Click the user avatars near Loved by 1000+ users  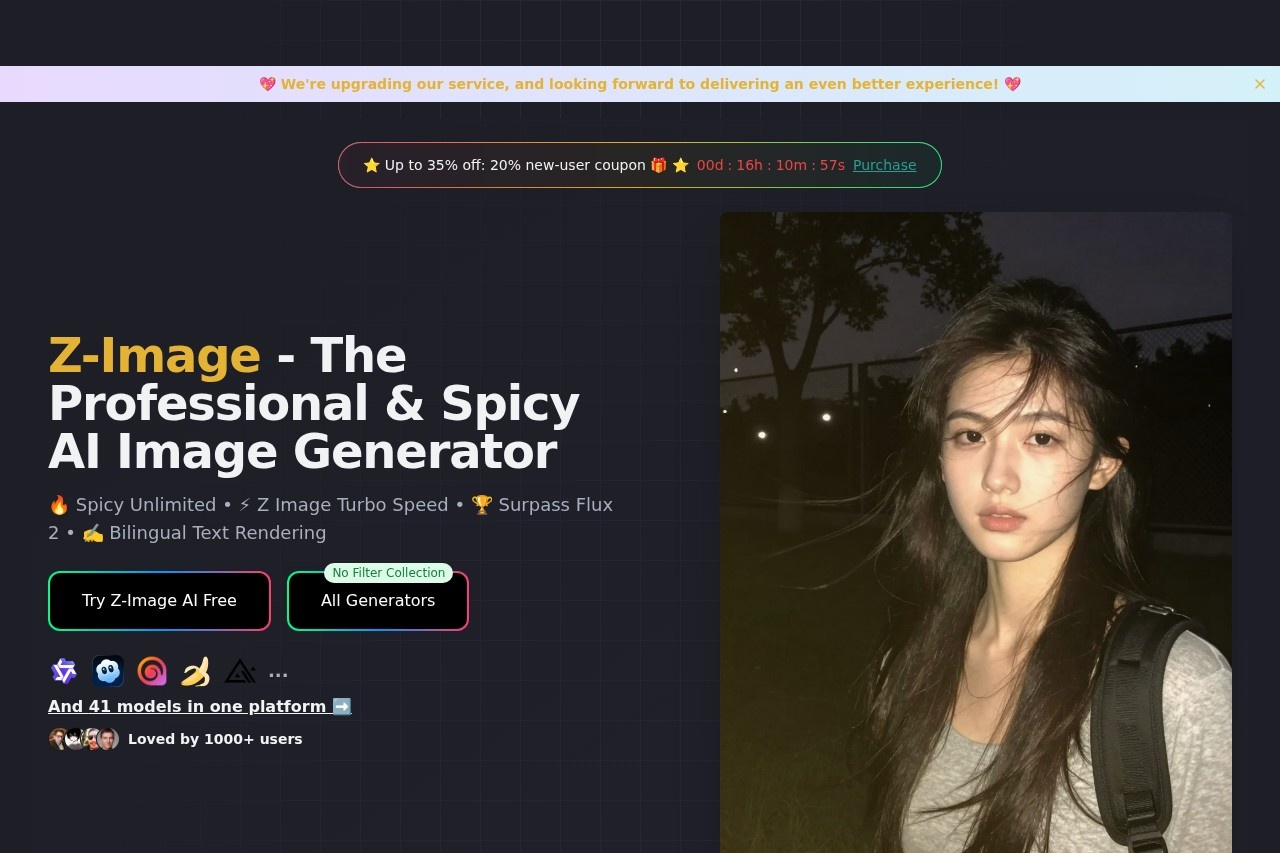(84, 739)
